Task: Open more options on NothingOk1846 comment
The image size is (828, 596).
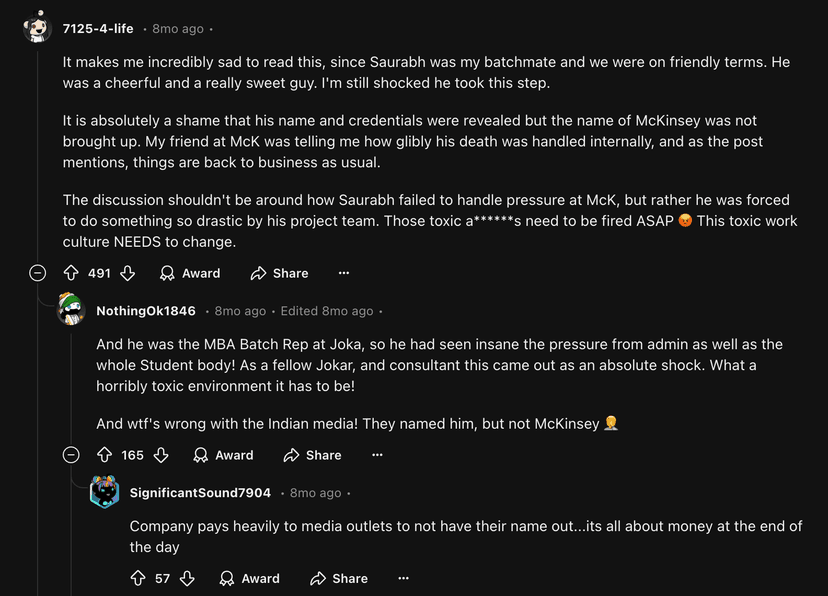Action: click(x=377, y=455)
